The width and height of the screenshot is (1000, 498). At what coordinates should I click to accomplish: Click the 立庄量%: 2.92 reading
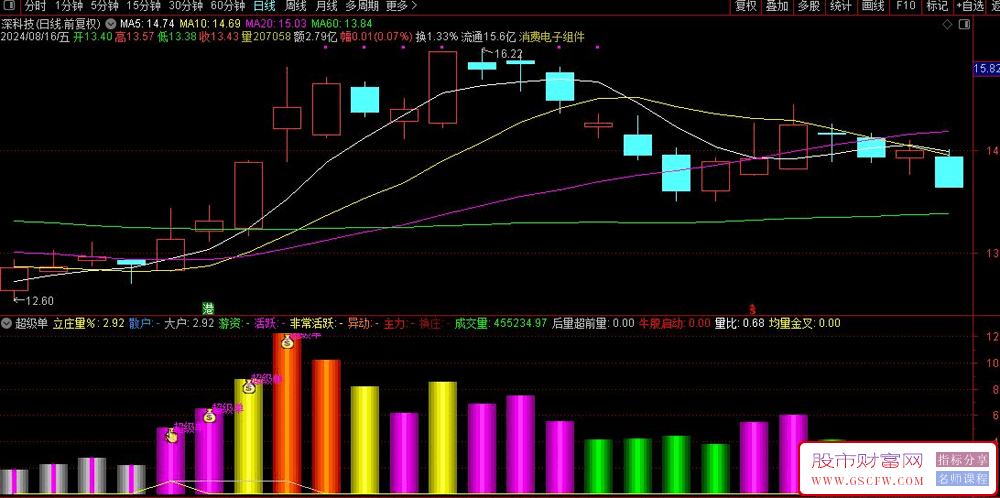89,323
